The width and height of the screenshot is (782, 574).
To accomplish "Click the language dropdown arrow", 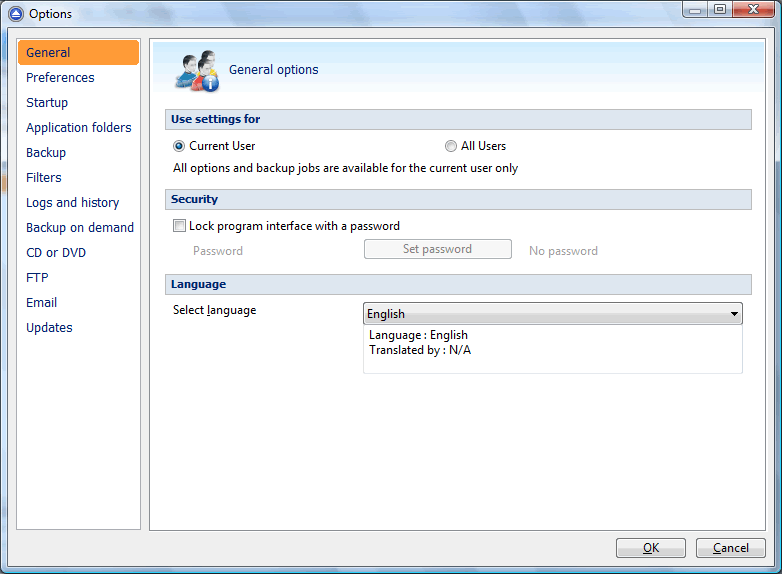I will 734,314.
